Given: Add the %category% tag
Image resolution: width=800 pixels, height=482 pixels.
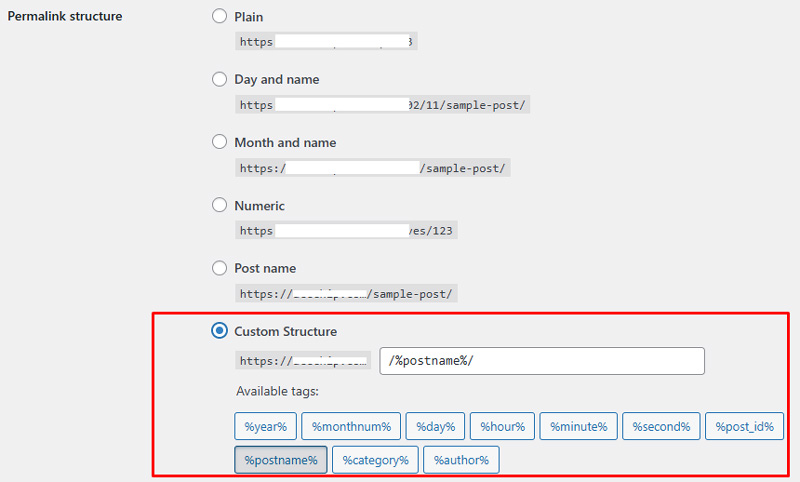Looking at the screenshot, I should pos(375,460).
